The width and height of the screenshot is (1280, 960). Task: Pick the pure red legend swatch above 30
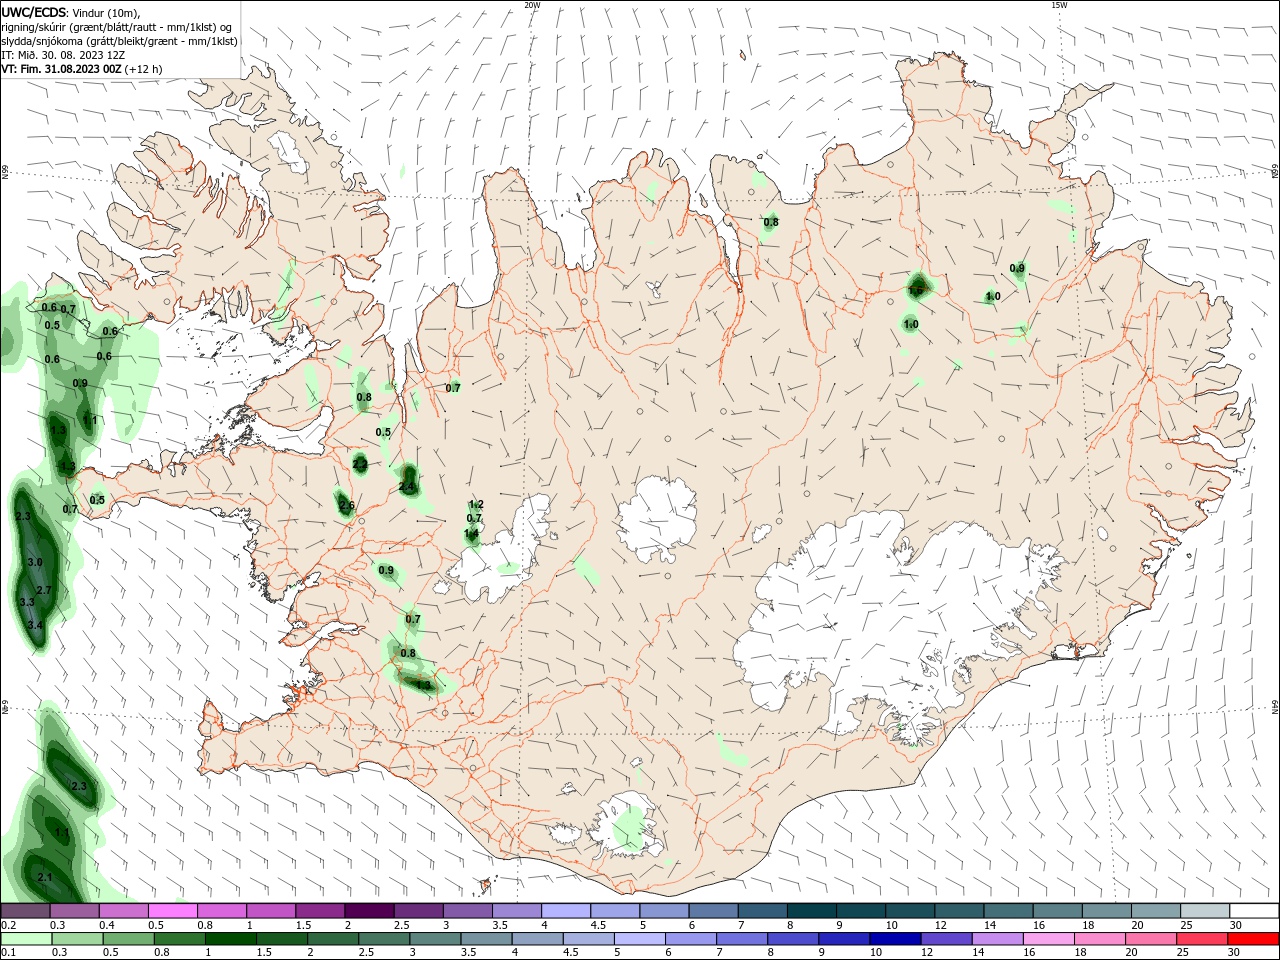coord(1255,939)
